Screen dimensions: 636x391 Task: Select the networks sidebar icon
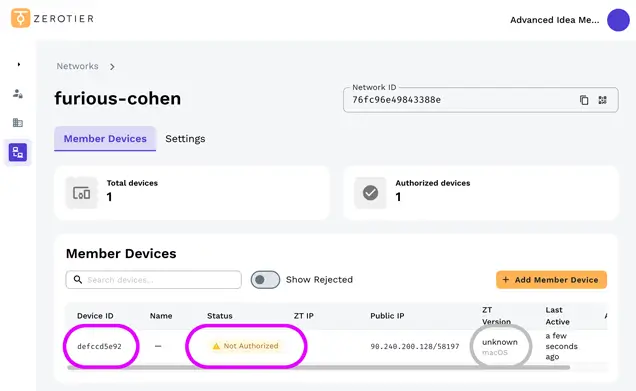click(x=18, y=153)
